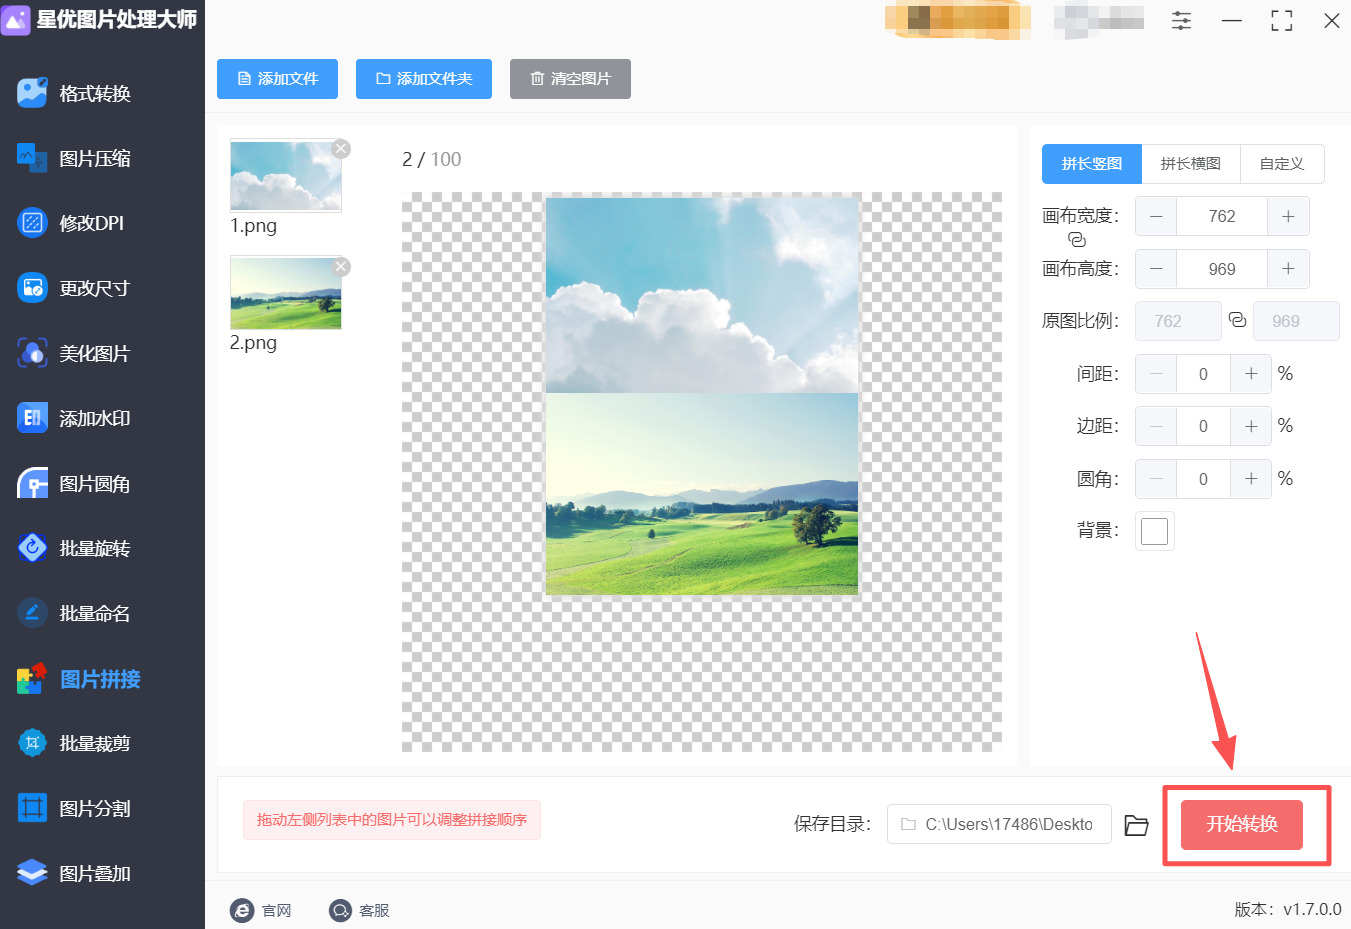Focus the 边距 margin value field

1203,426
